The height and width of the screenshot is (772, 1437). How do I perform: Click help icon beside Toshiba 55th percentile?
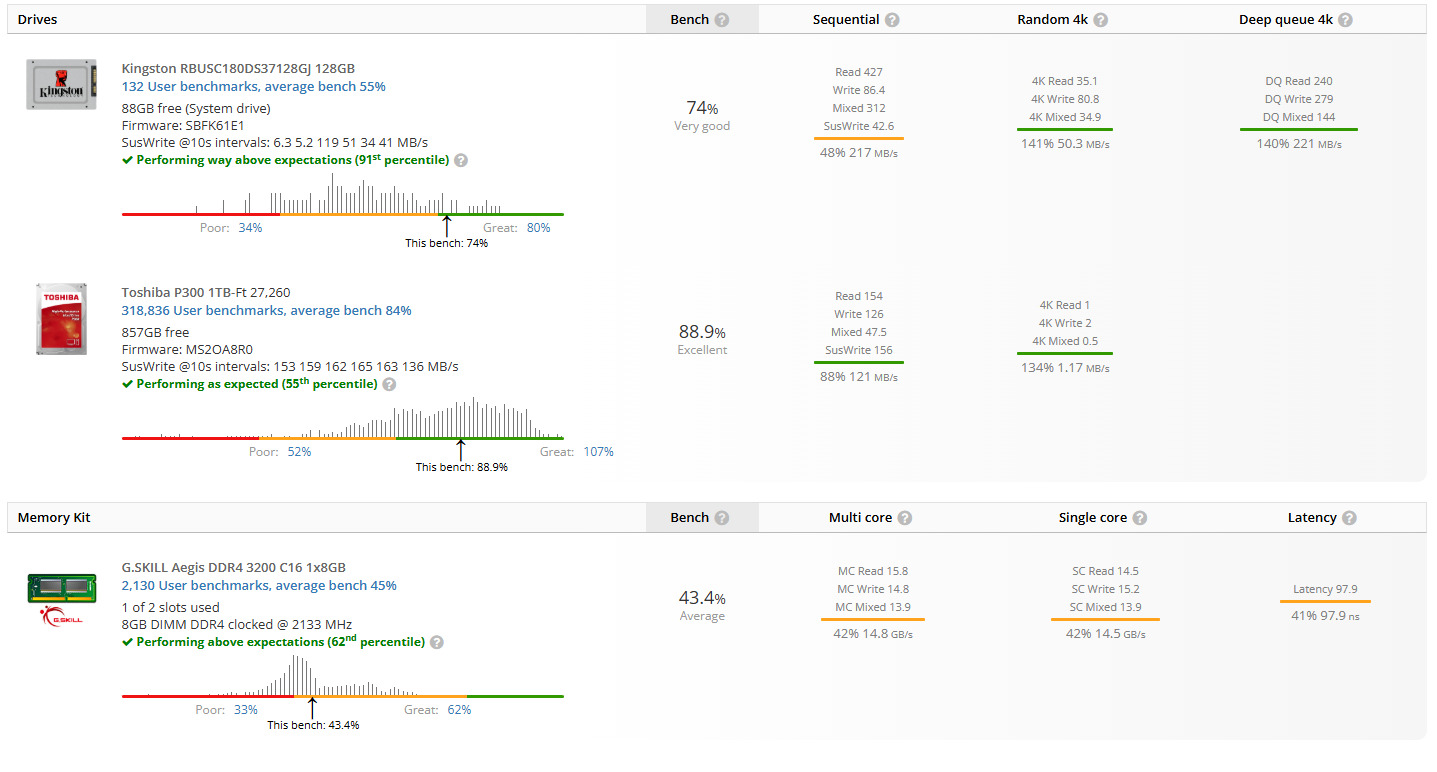[389, 384]
